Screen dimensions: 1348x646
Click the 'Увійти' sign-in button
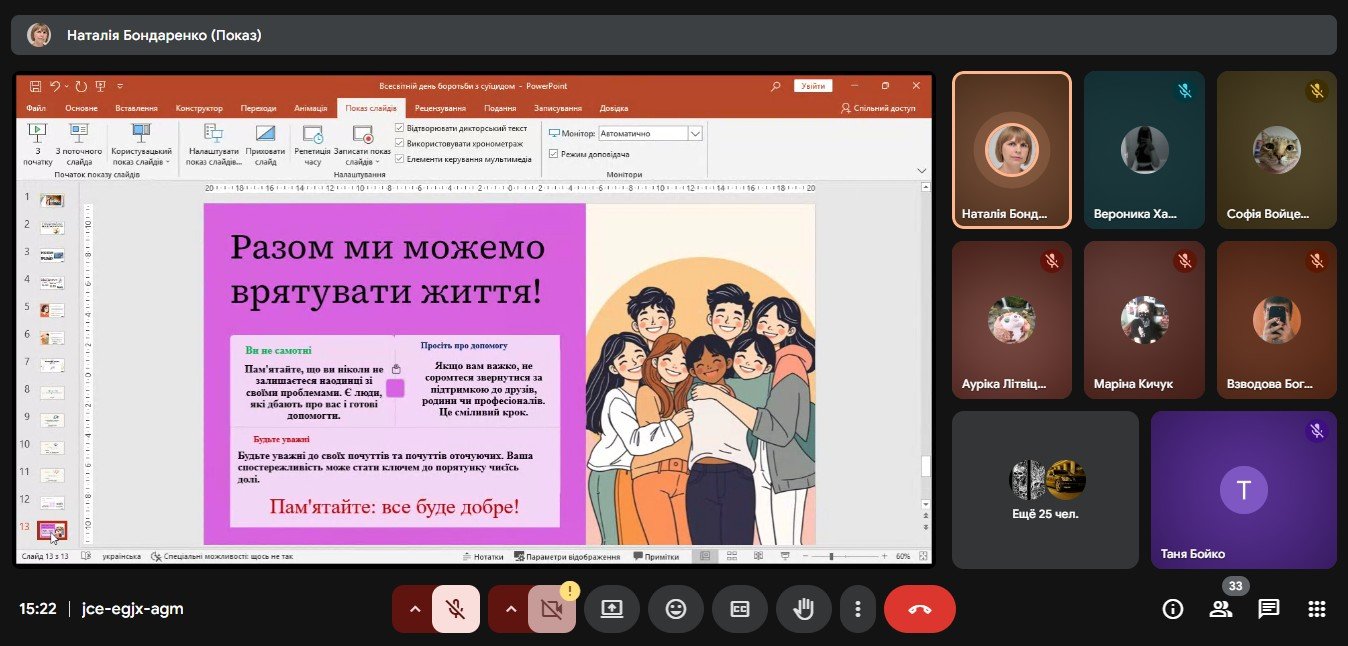coord(813,86)
